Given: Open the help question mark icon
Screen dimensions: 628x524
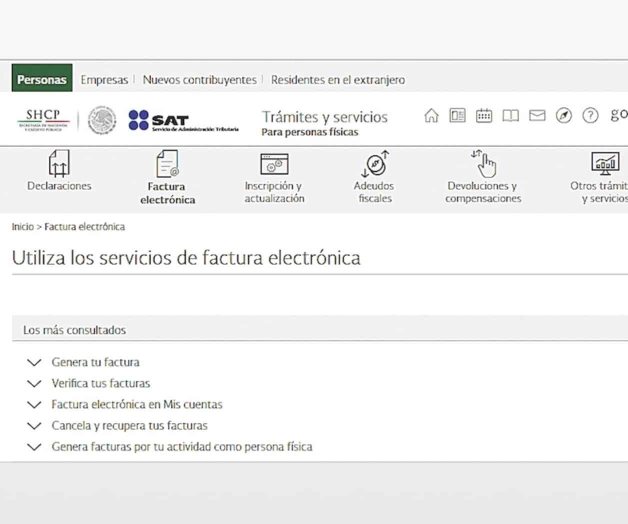Looking at the screenshot, I should [x=590, y=116].
